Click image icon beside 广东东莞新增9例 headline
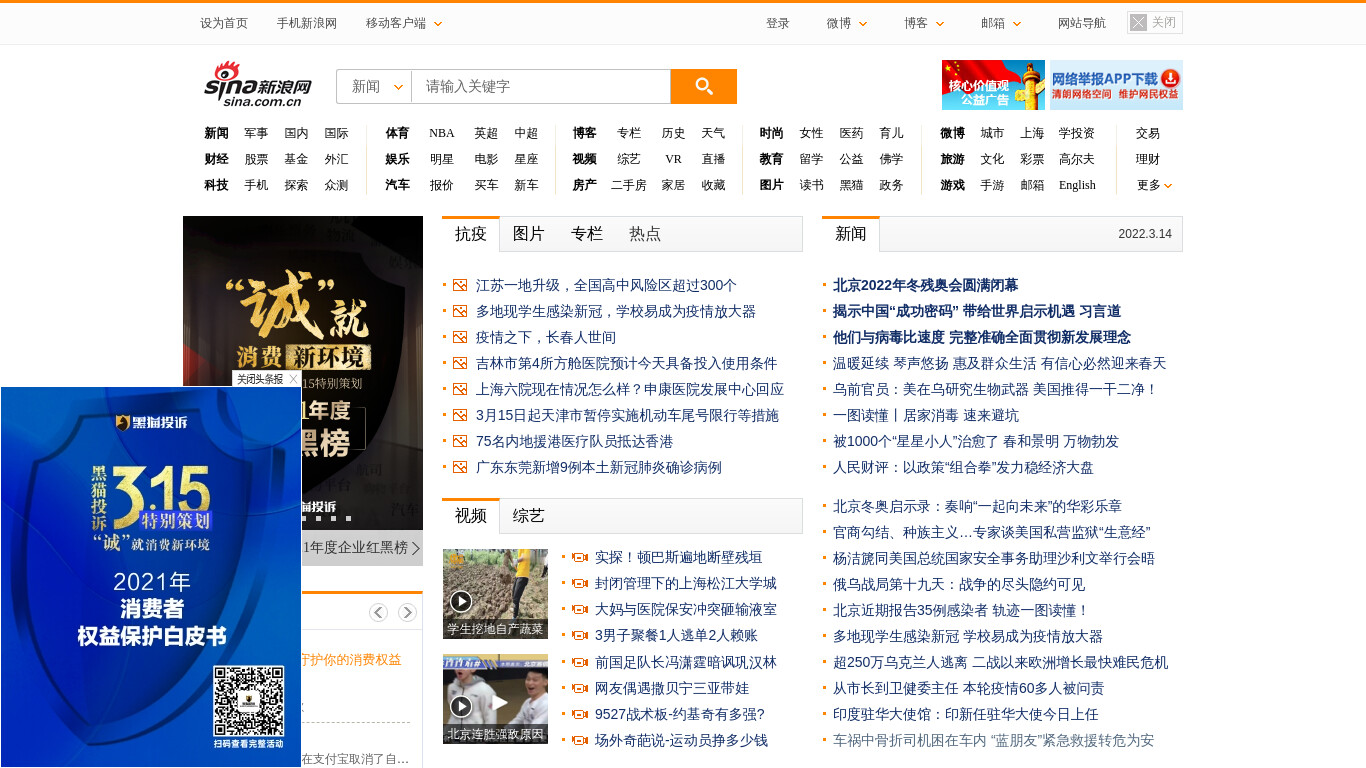Screen dimensions: 1366x768 click(460, 467)
